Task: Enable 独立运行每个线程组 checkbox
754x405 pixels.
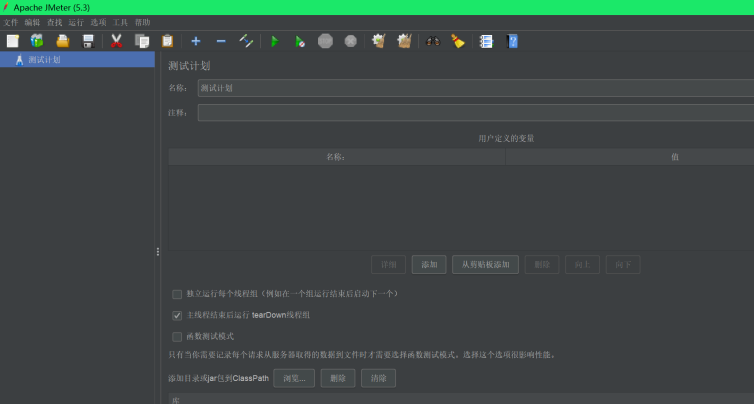Action: 177,294
